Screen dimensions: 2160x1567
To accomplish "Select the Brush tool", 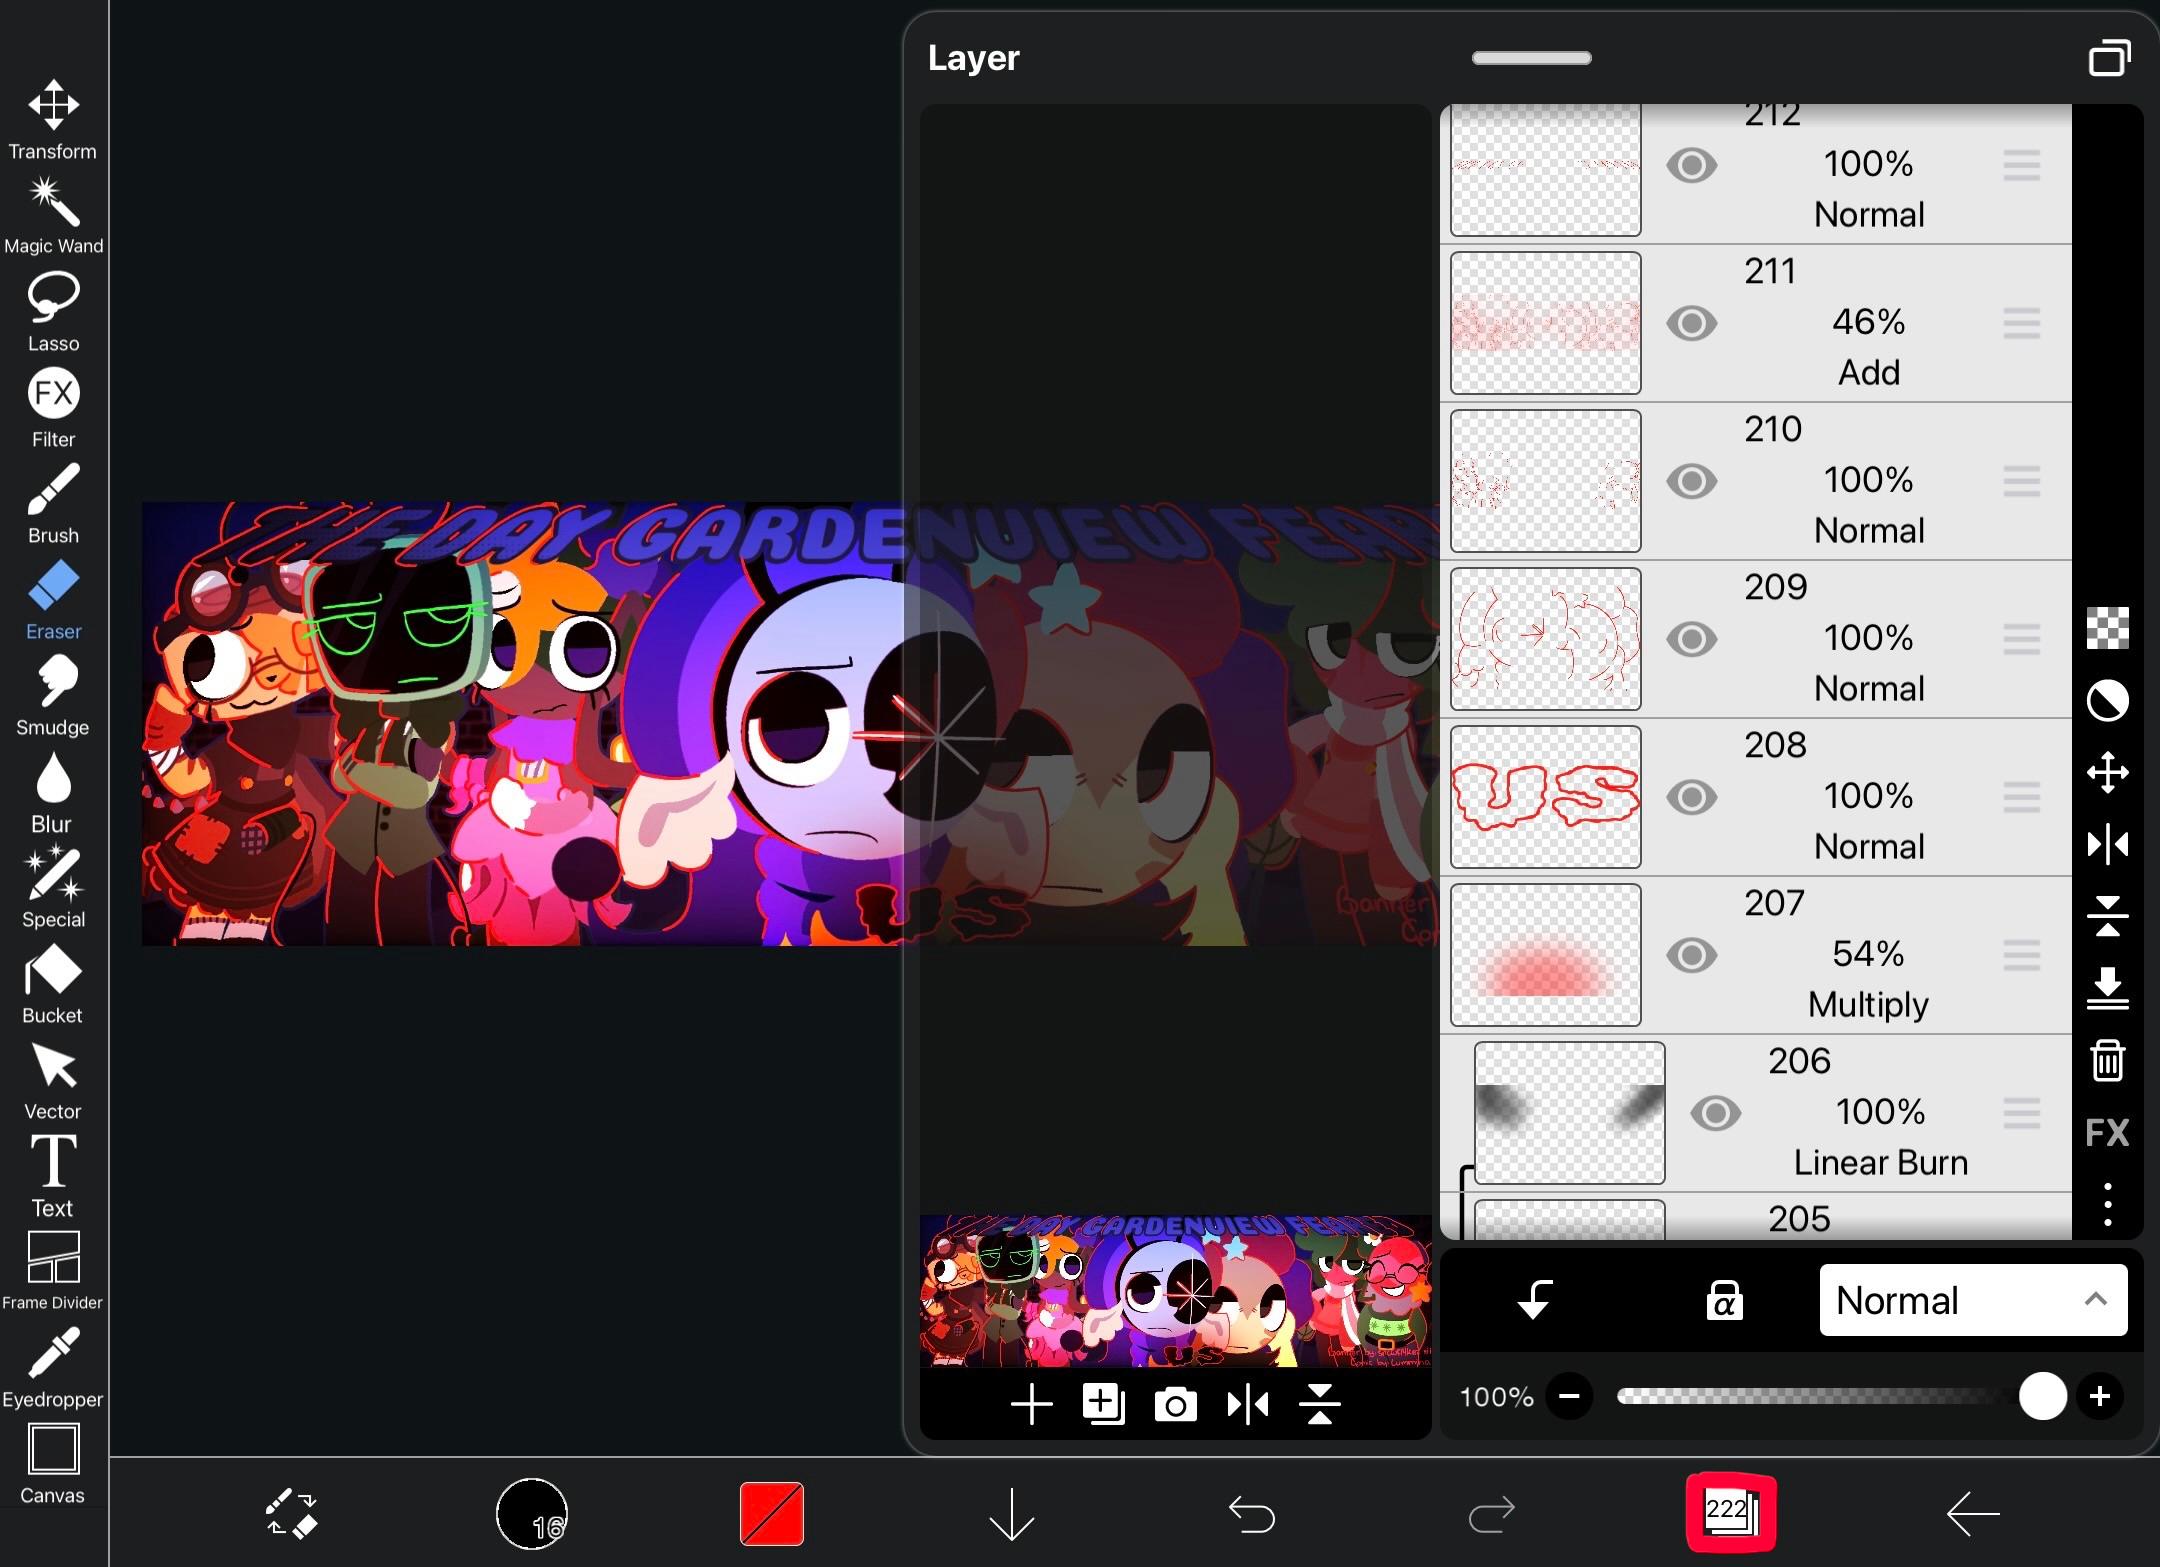I will point(53,504).
